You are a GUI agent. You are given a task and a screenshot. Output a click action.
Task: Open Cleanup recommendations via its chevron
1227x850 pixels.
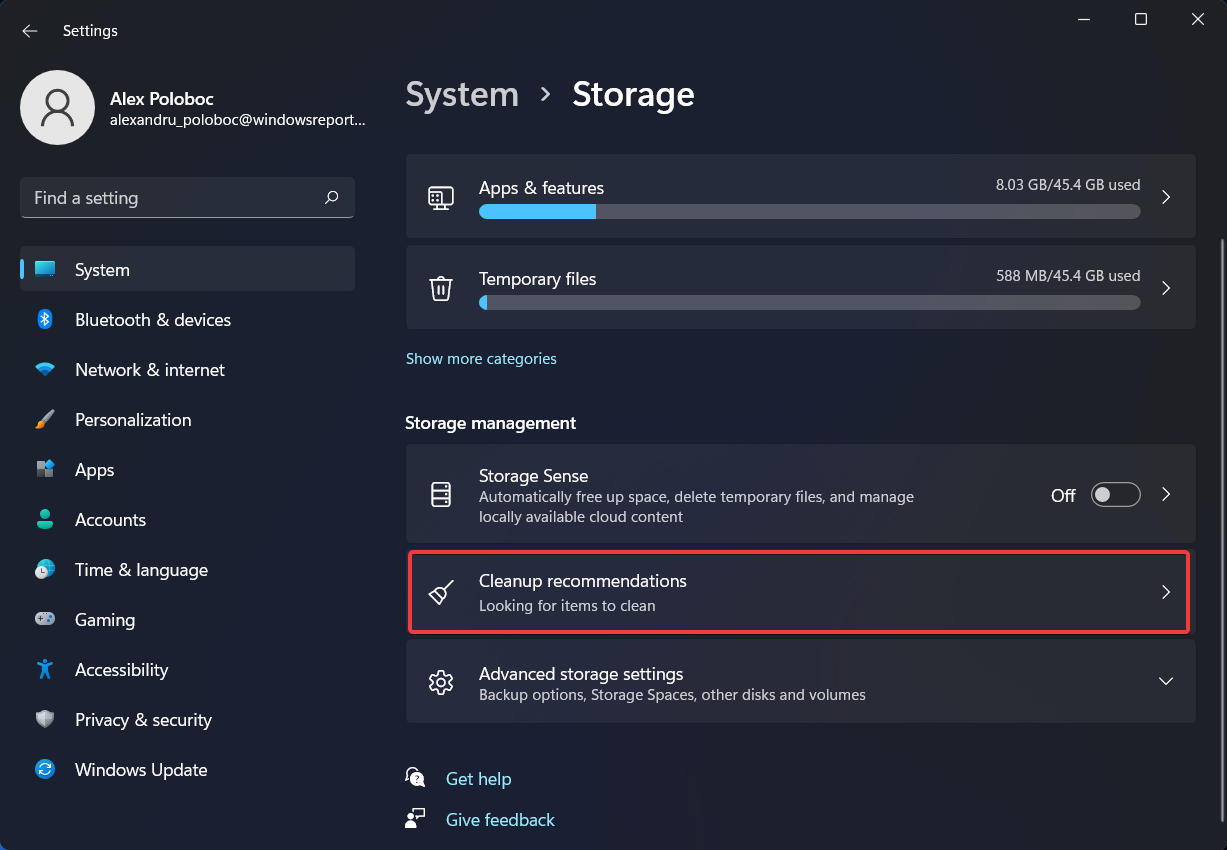pyautogui.click(x=1165, y=592)
